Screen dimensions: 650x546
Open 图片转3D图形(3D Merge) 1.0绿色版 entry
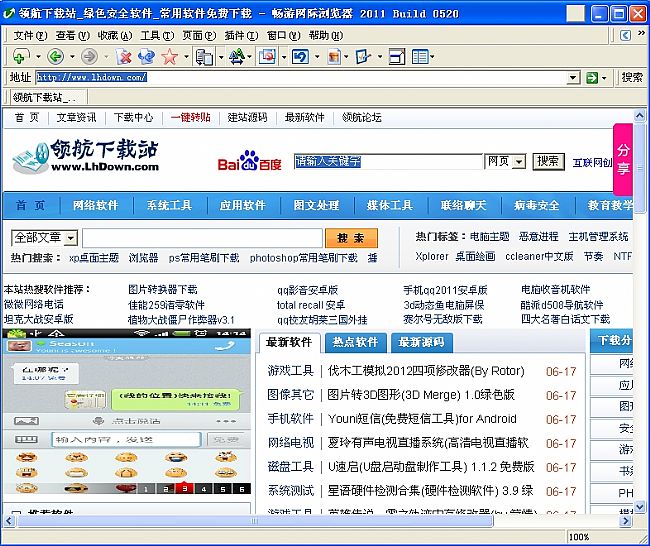[421, 394]
